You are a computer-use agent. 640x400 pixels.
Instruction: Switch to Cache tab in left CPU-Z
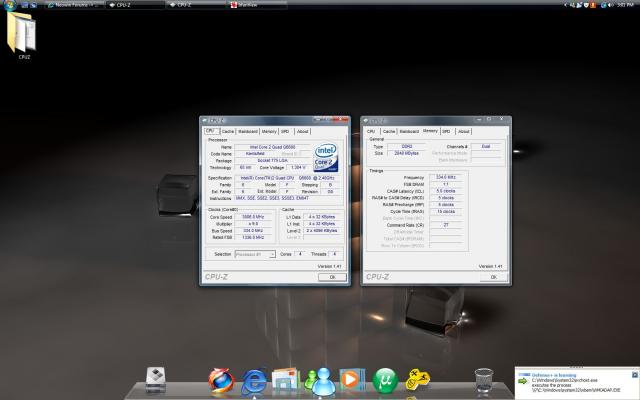pyautogui.click(x=228, y=131)
